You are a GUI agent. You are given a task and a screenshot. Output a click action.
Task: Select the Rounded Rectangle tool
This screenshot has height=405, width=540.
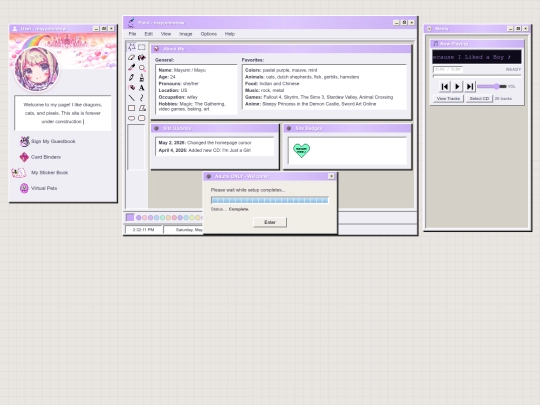coord(142,118)
